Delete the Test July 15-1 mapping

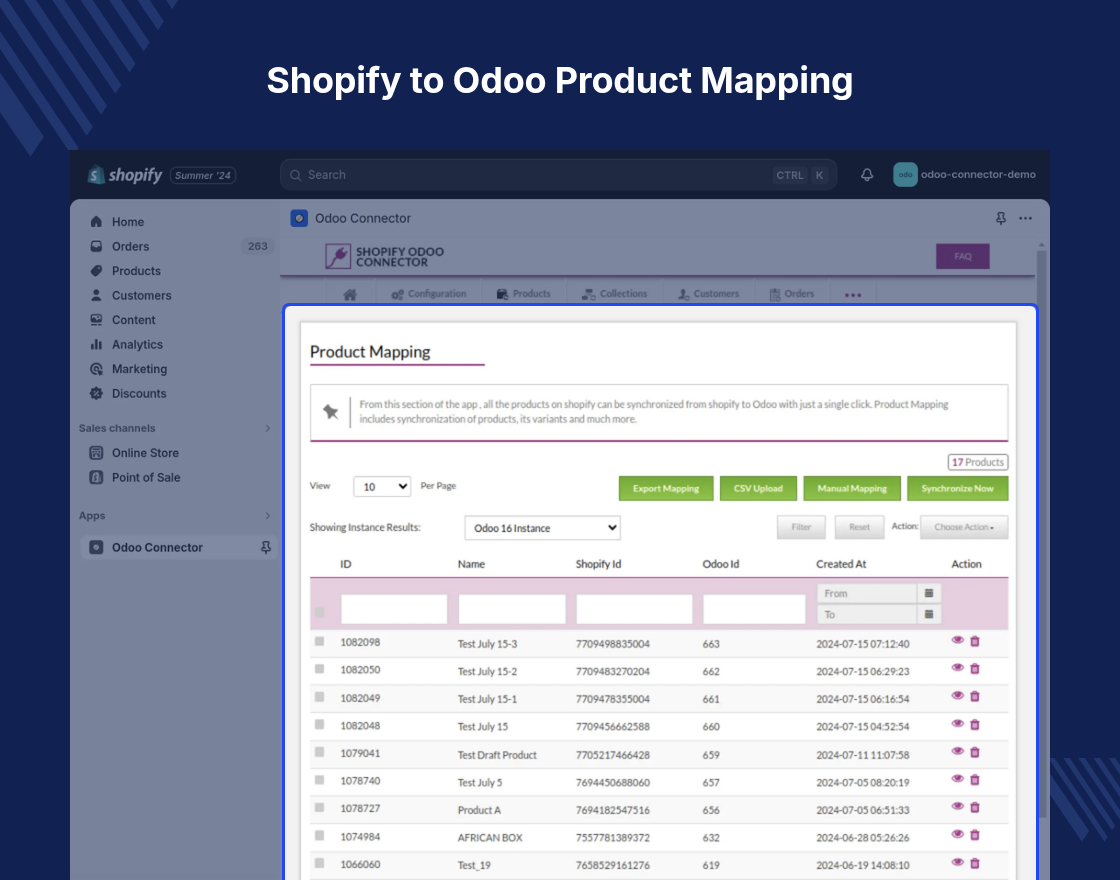coord(975,696)
